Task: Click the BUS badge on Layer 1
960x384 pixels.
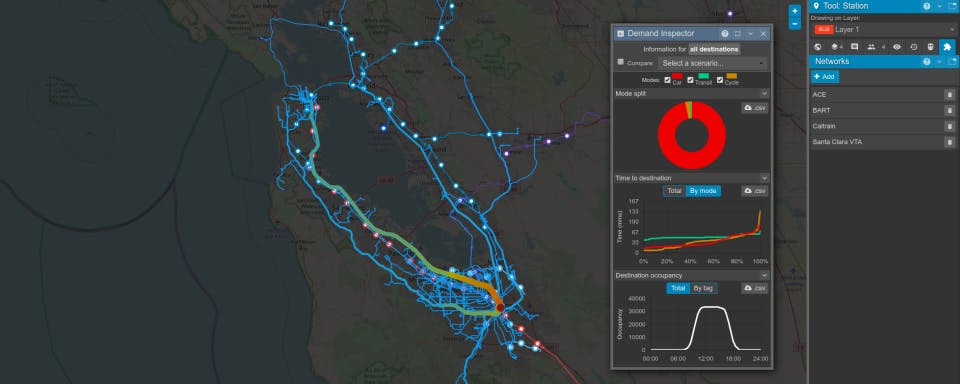Action: pos(823,29)
